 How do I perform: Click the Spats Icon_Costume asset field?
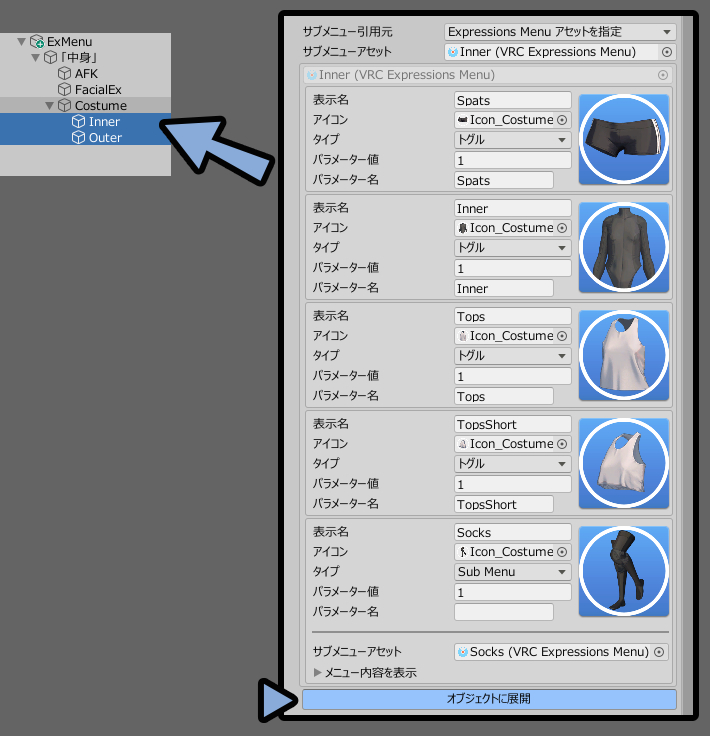504,120
